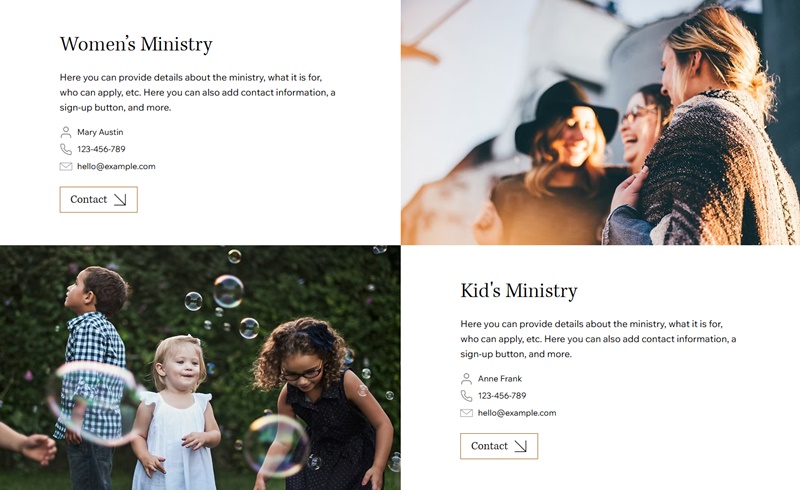This screenshot has height=490, width=800.
Task: Click the person icon beside Mary Austin
Action: click(66, 132)
